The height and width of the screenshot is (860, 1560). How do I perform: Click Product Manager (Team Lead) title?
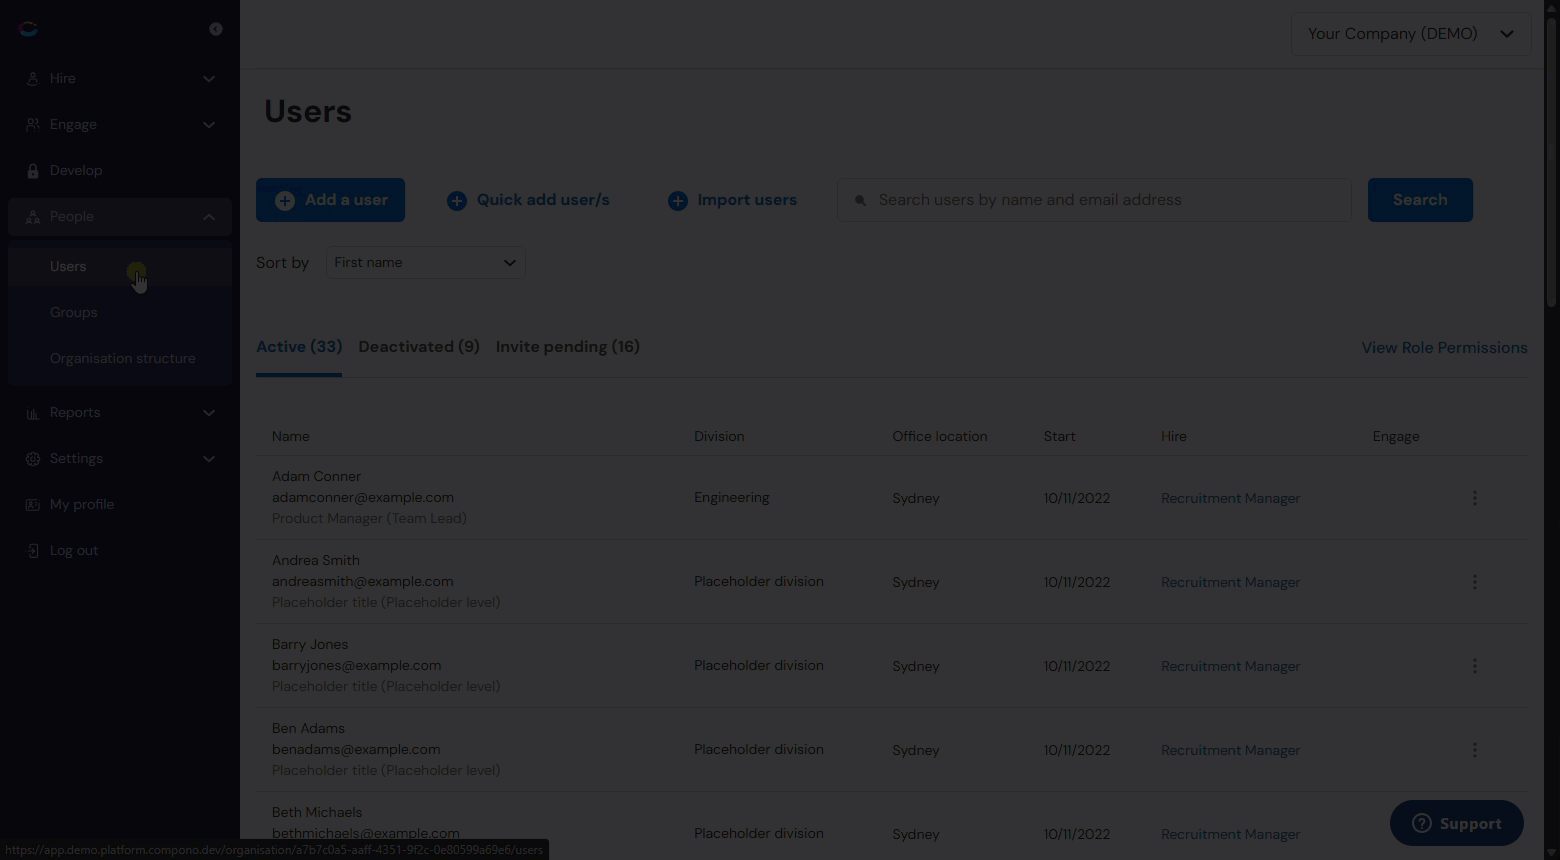(x=369, y=518)
